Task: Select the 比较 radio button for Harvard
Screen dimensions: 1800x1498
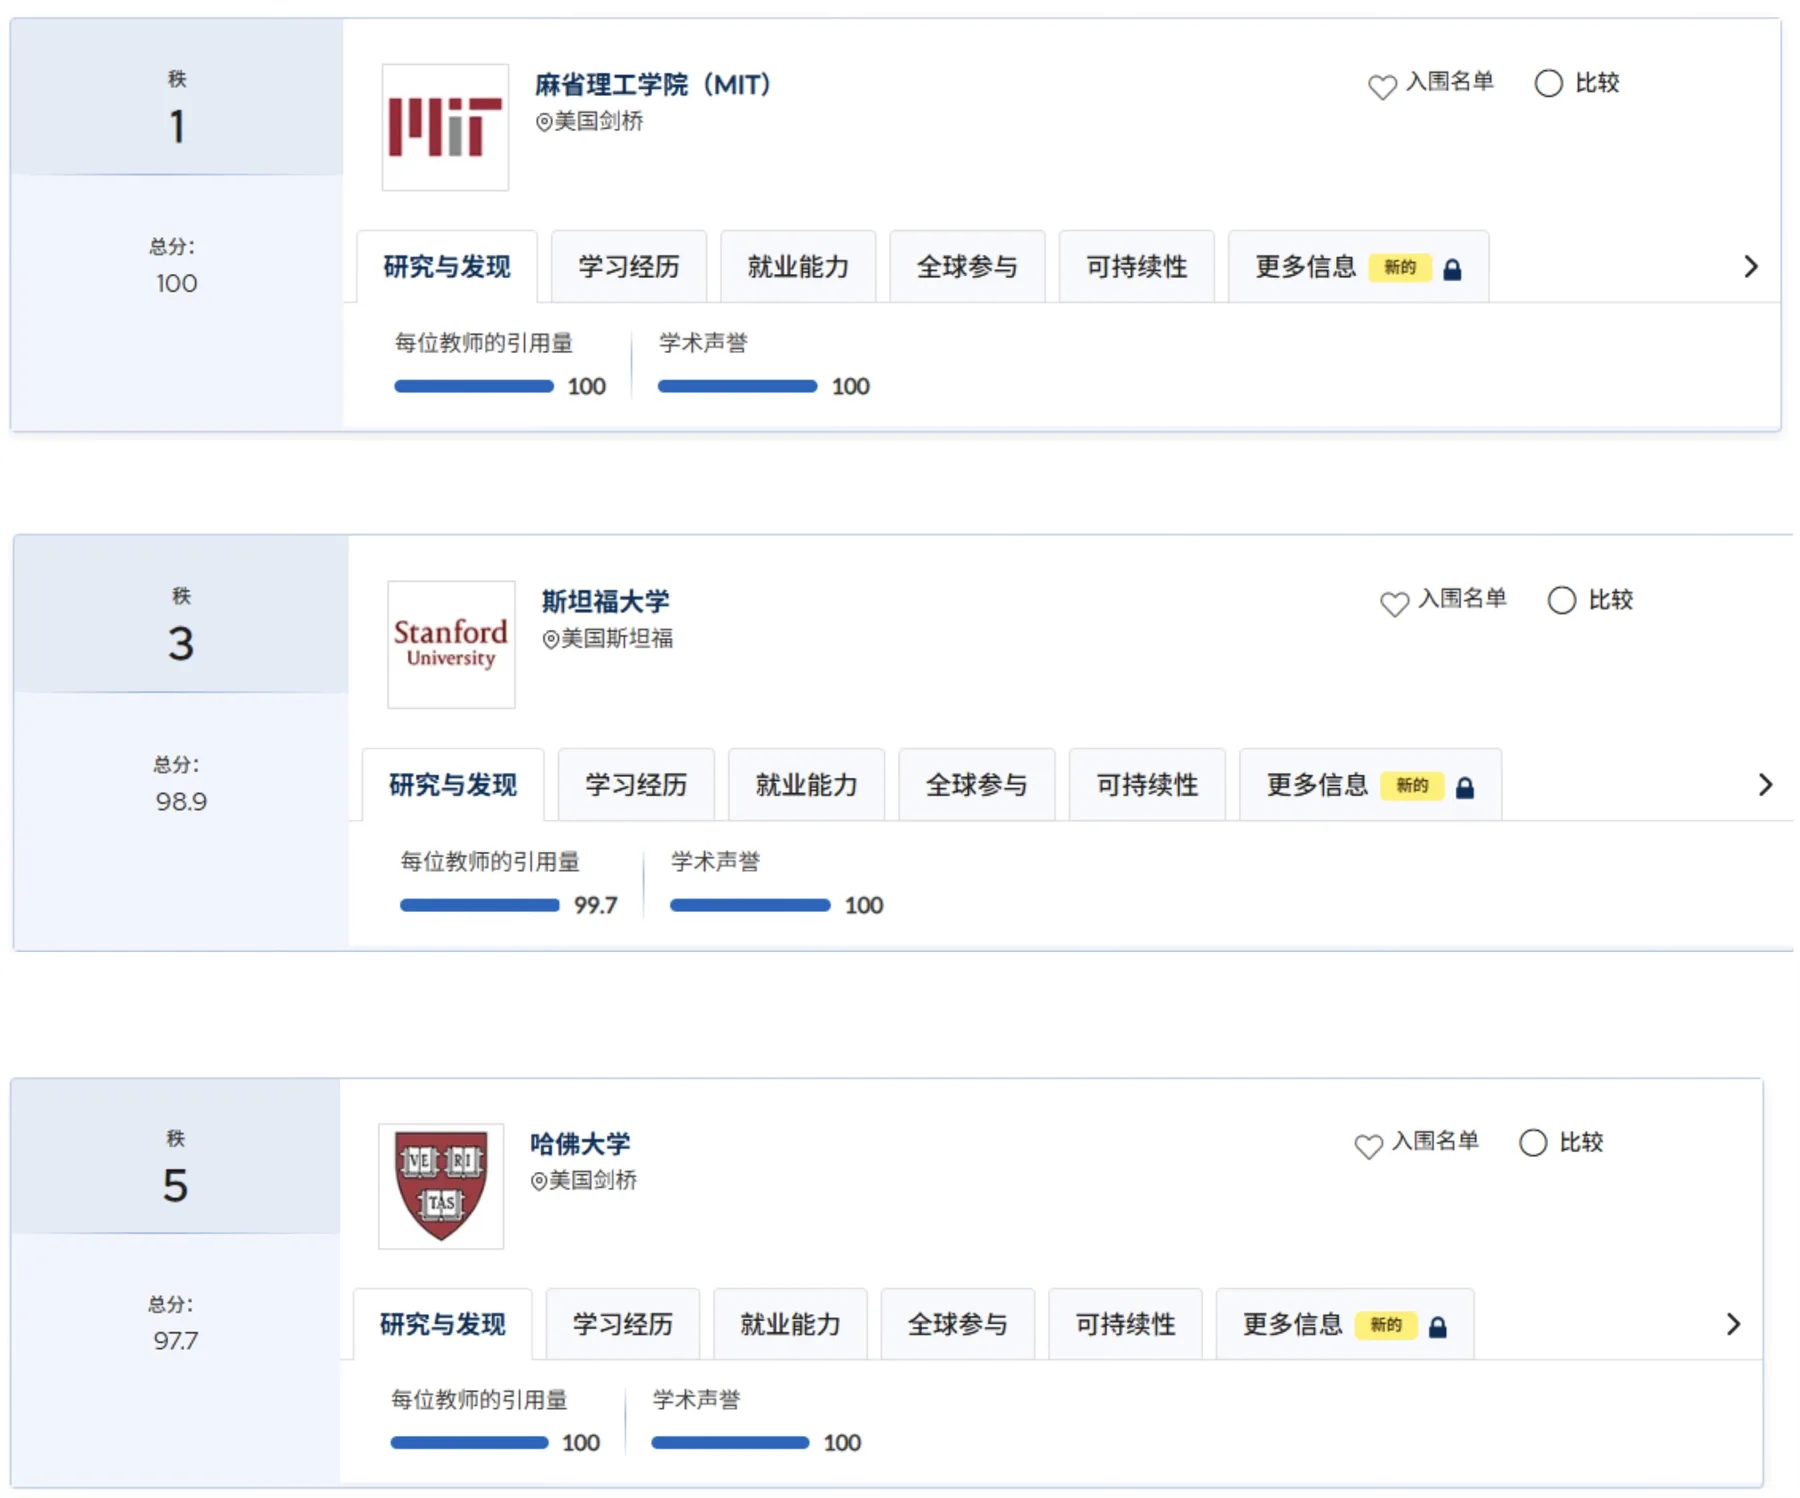Action: pyautogui.click(x=1533, y=1142)
